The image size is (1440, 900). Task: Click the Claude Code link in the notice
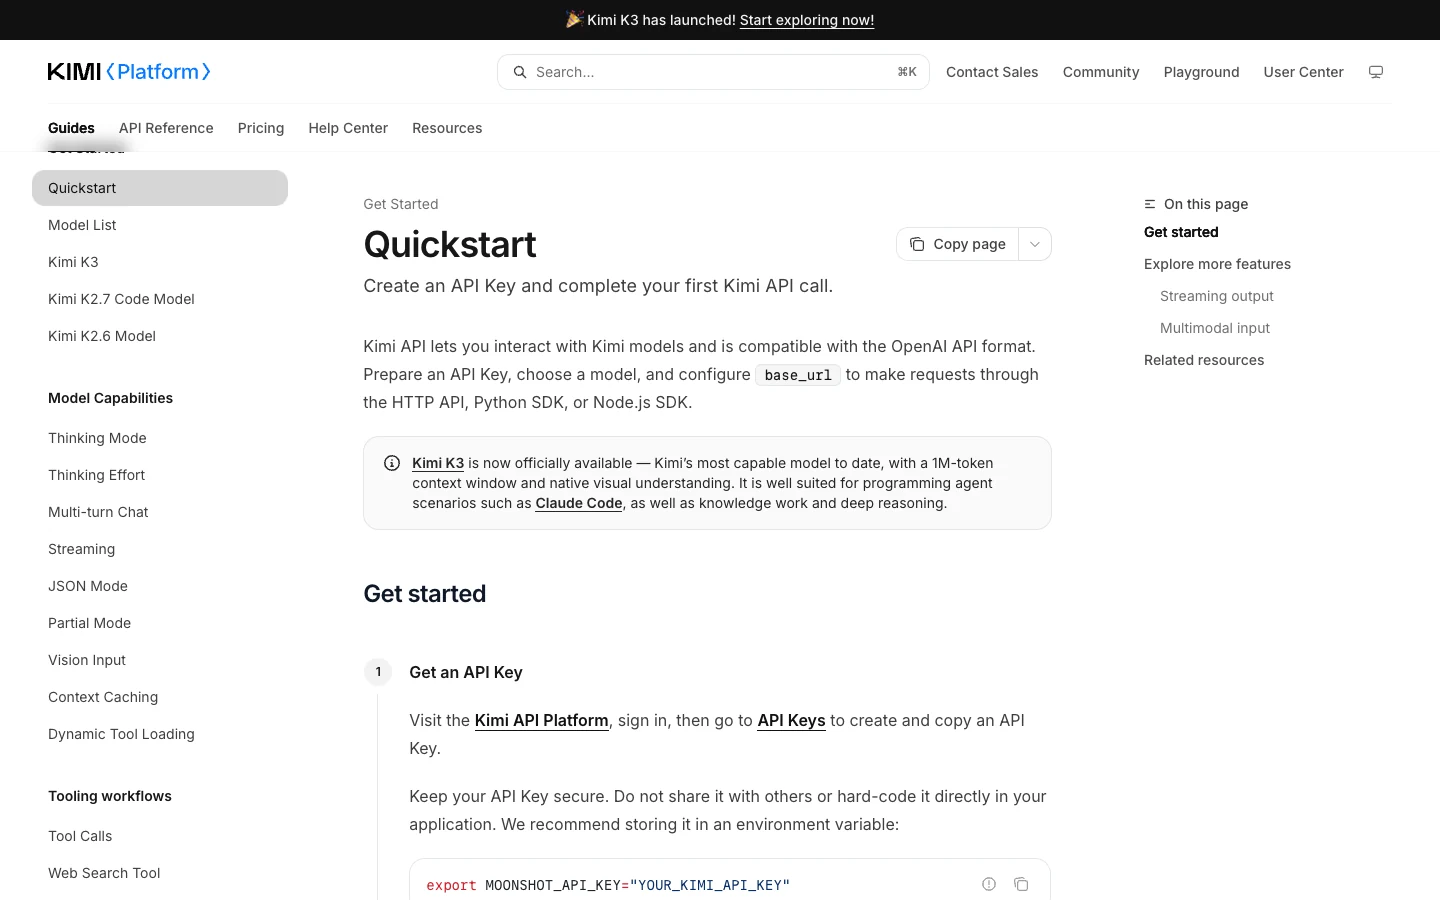579,503
